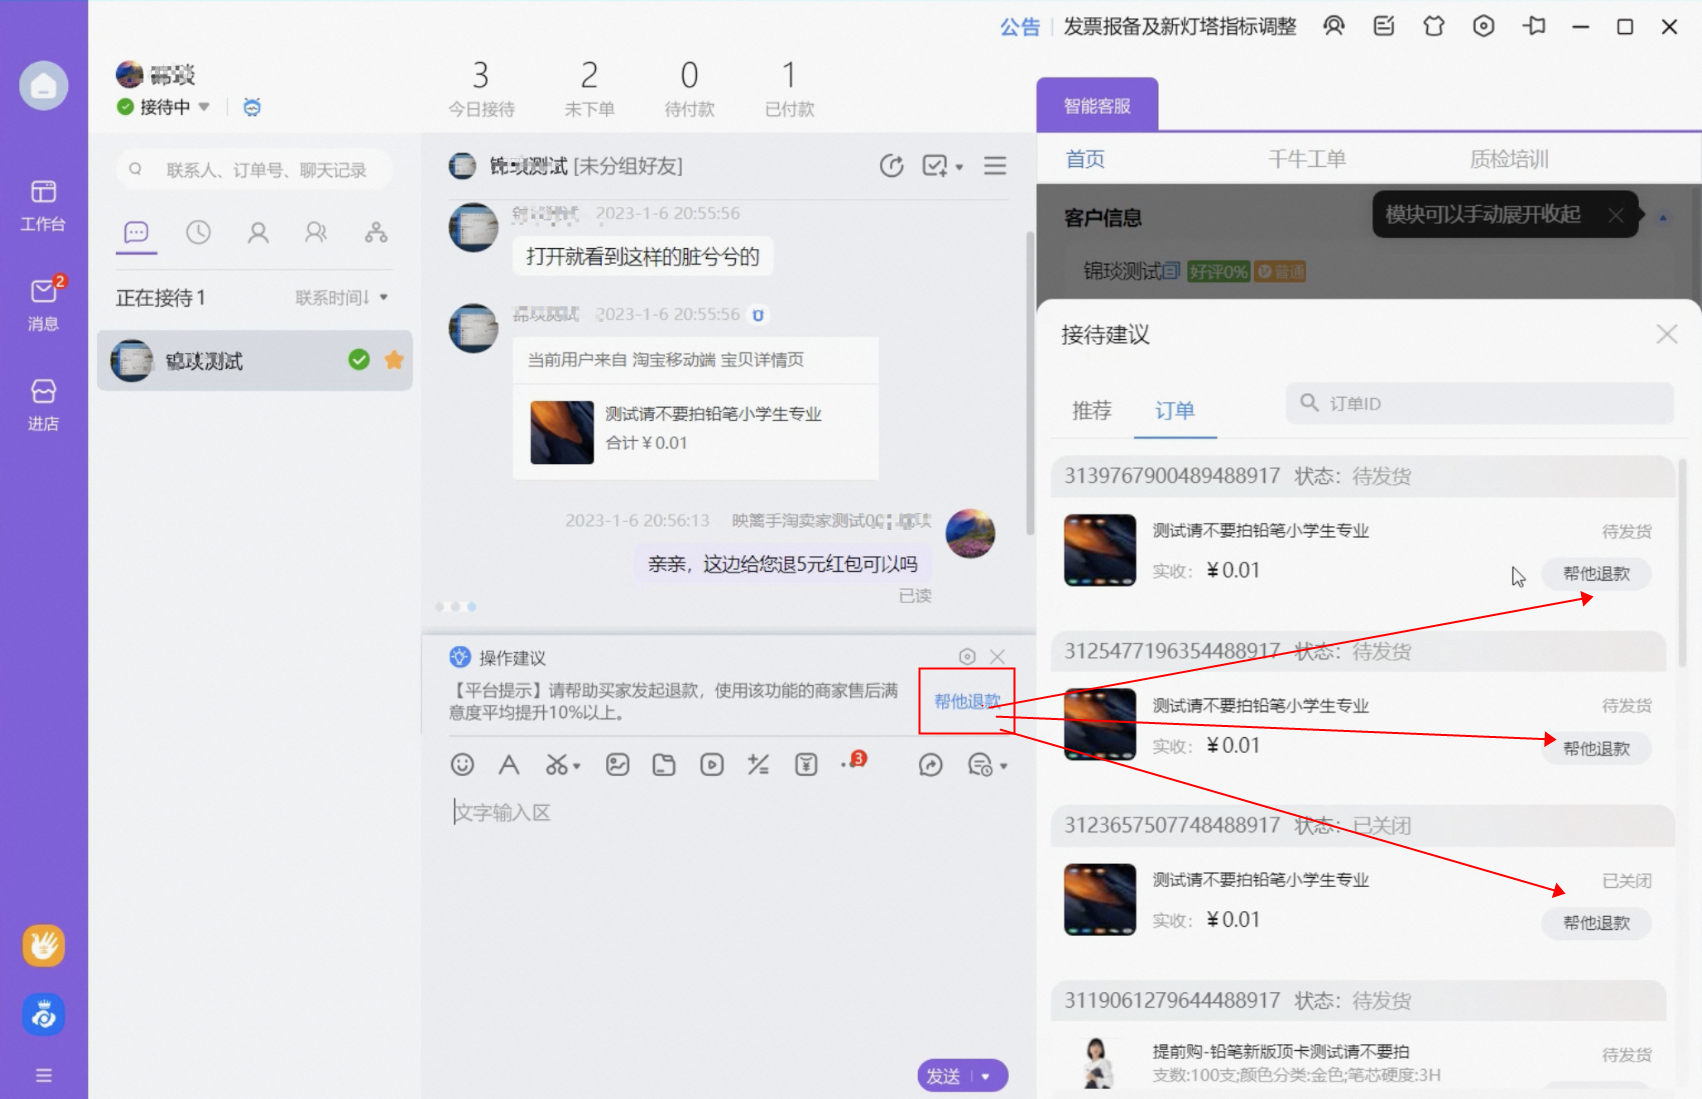Click 帮他退款 for order 3139767900489488917
This screenshot has width=1702, height=1099.
click(x=1596, y=573)
